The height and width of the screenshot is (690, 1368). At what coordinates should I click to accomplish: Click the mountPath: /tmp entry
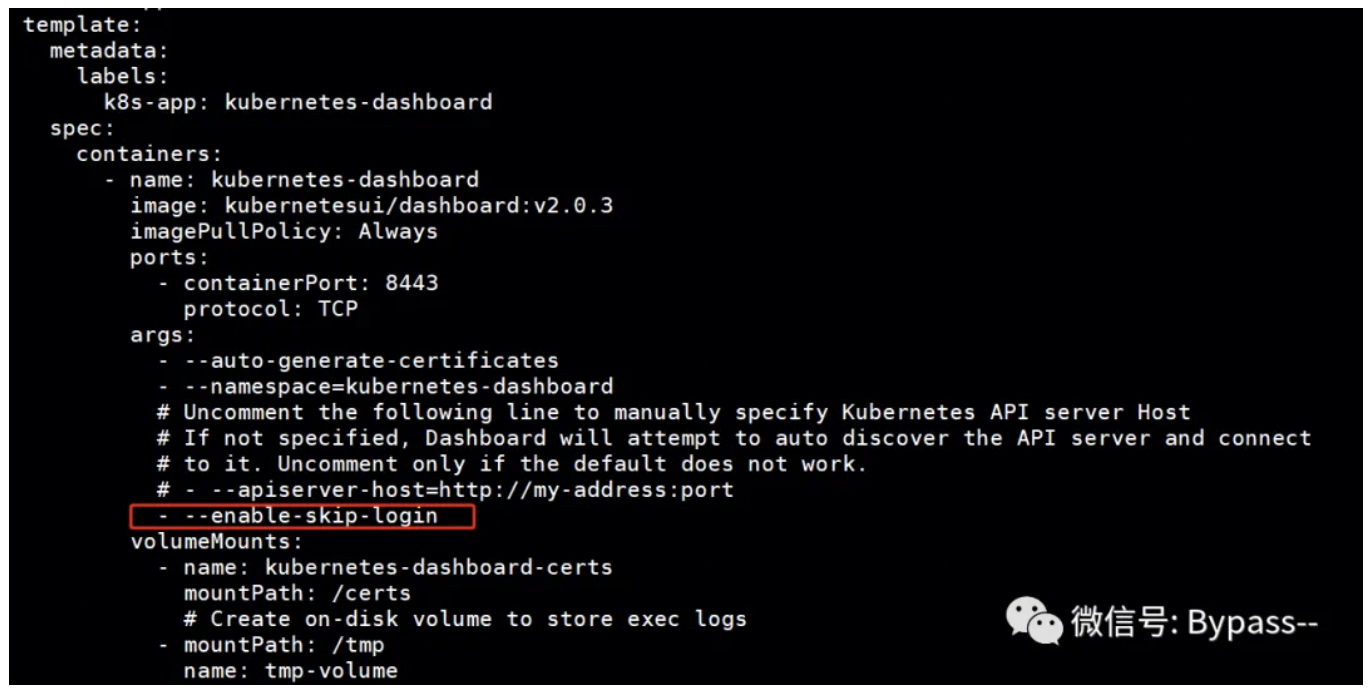(x=271, y=646)
